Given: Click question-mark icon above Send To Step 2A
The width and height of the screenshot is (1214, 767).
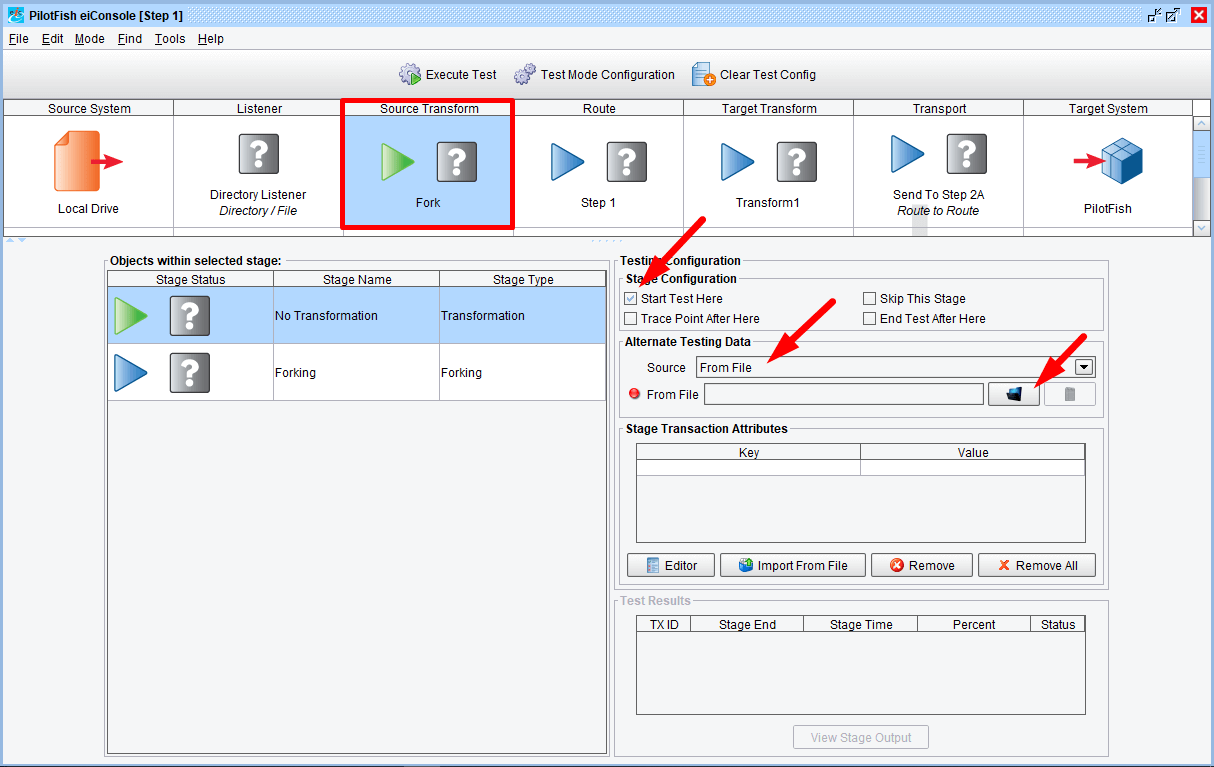Looking at the screenshot, I should pos(966,154).
